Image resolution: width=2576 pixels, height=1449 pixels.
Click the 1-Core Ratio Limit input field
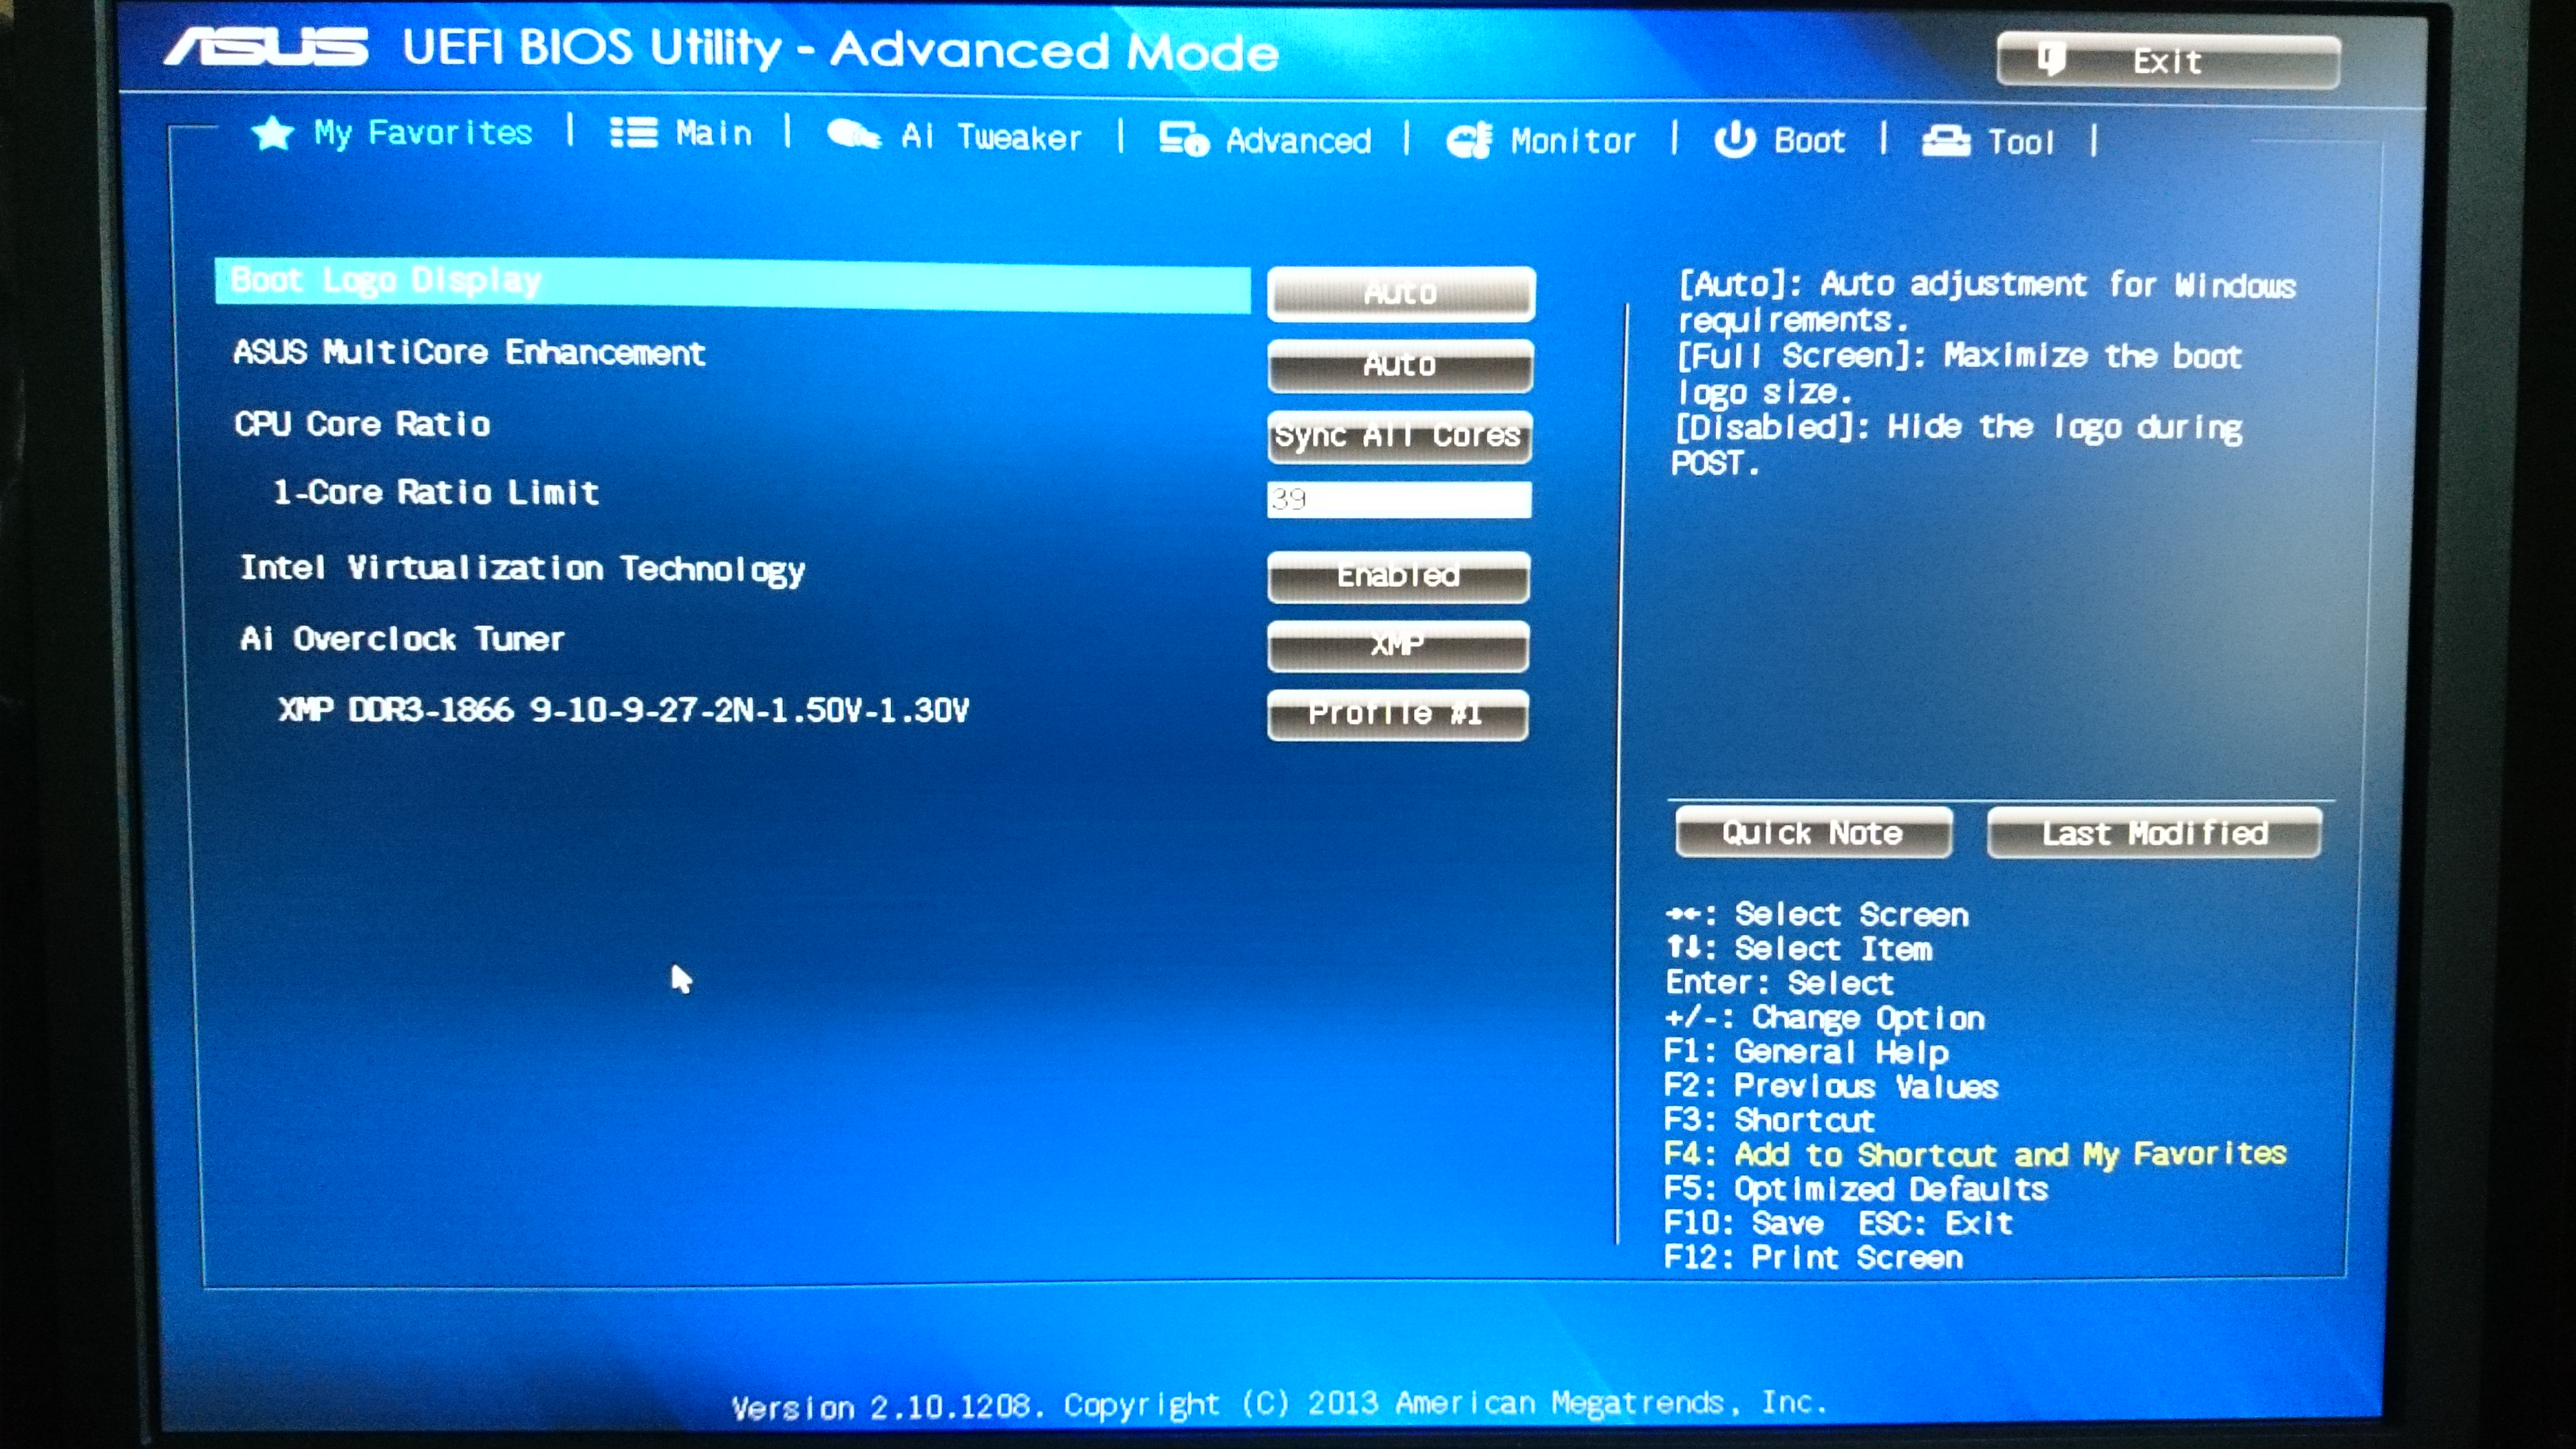(x=1398, y=499)
